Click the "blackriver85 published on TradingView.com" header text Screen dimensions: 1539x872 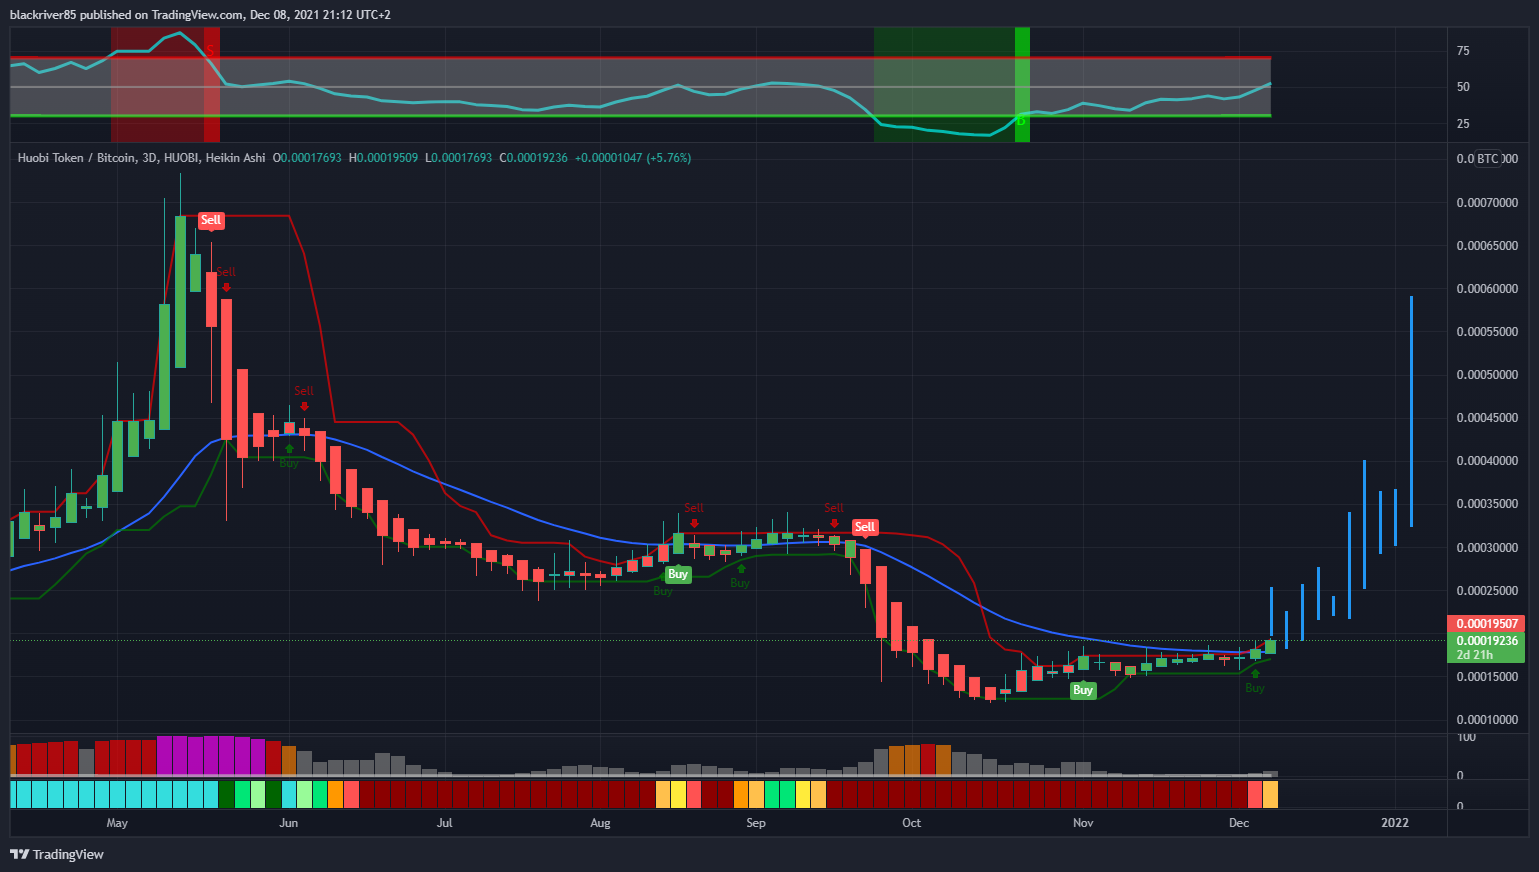click(x=126, y=15)
